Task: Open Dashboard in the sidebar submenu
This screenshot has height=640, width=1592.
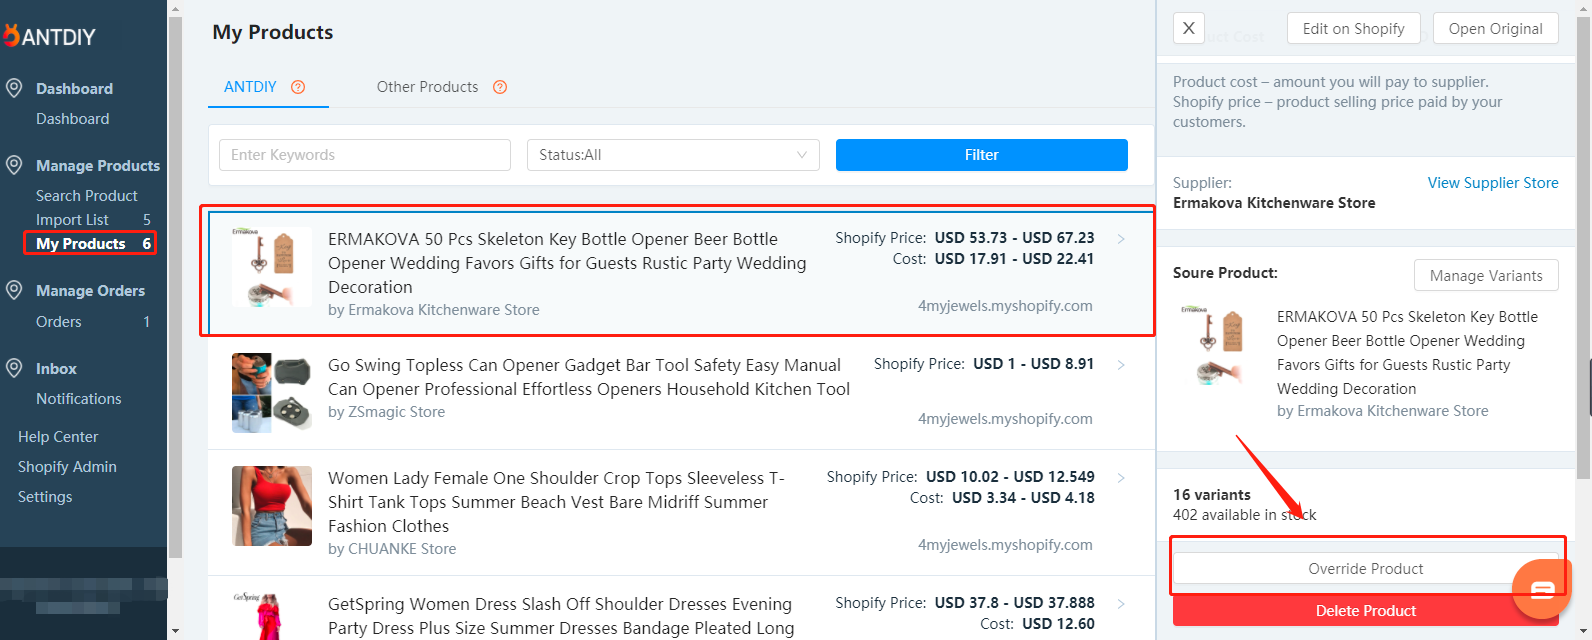Action: pyautogui.click(x=73, y=119)
